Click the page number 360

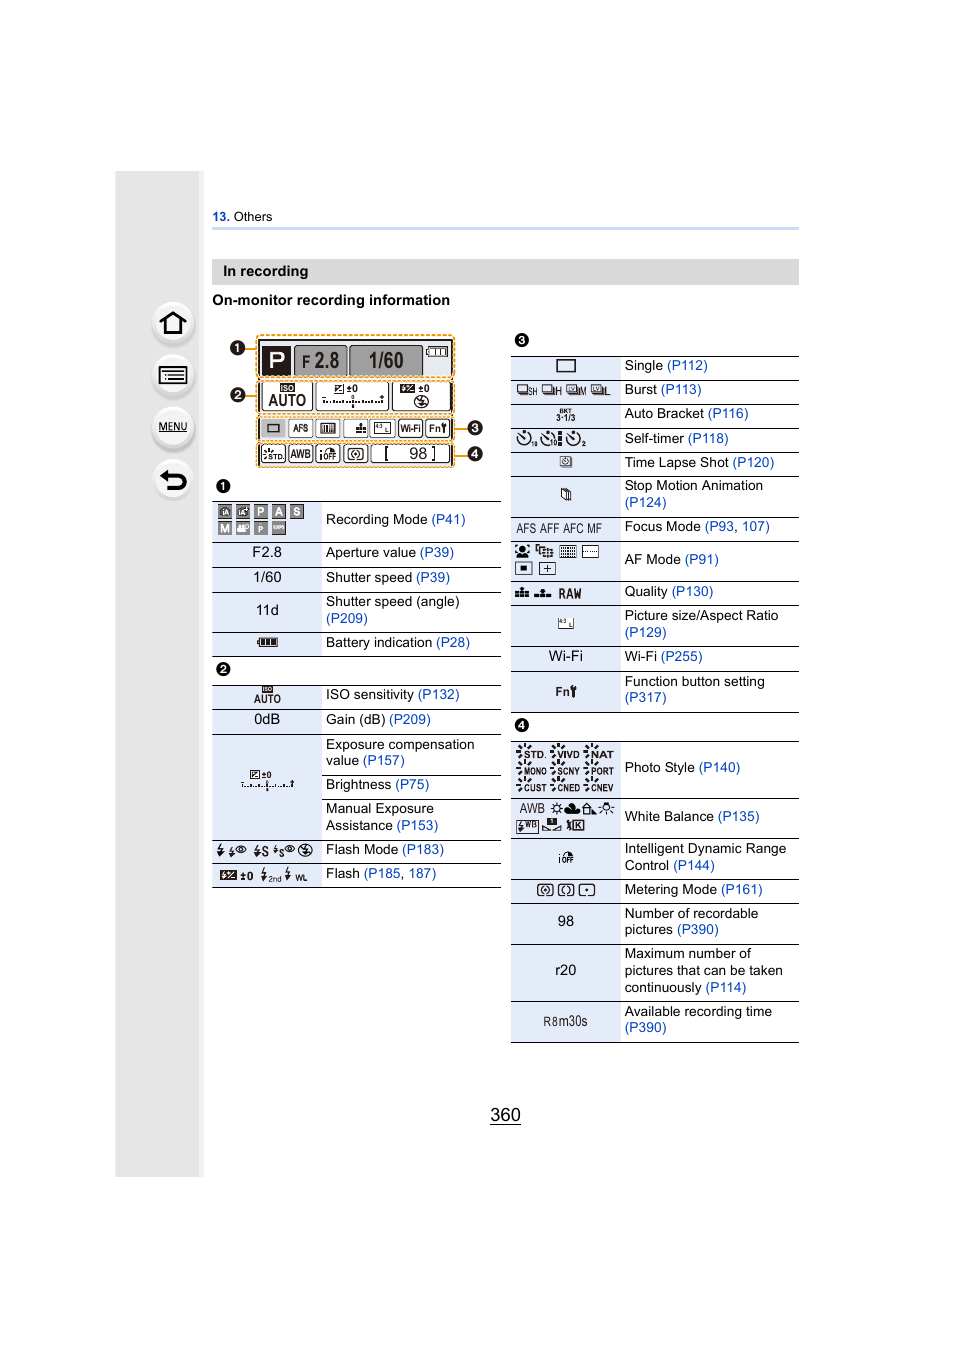(505, 1116)
